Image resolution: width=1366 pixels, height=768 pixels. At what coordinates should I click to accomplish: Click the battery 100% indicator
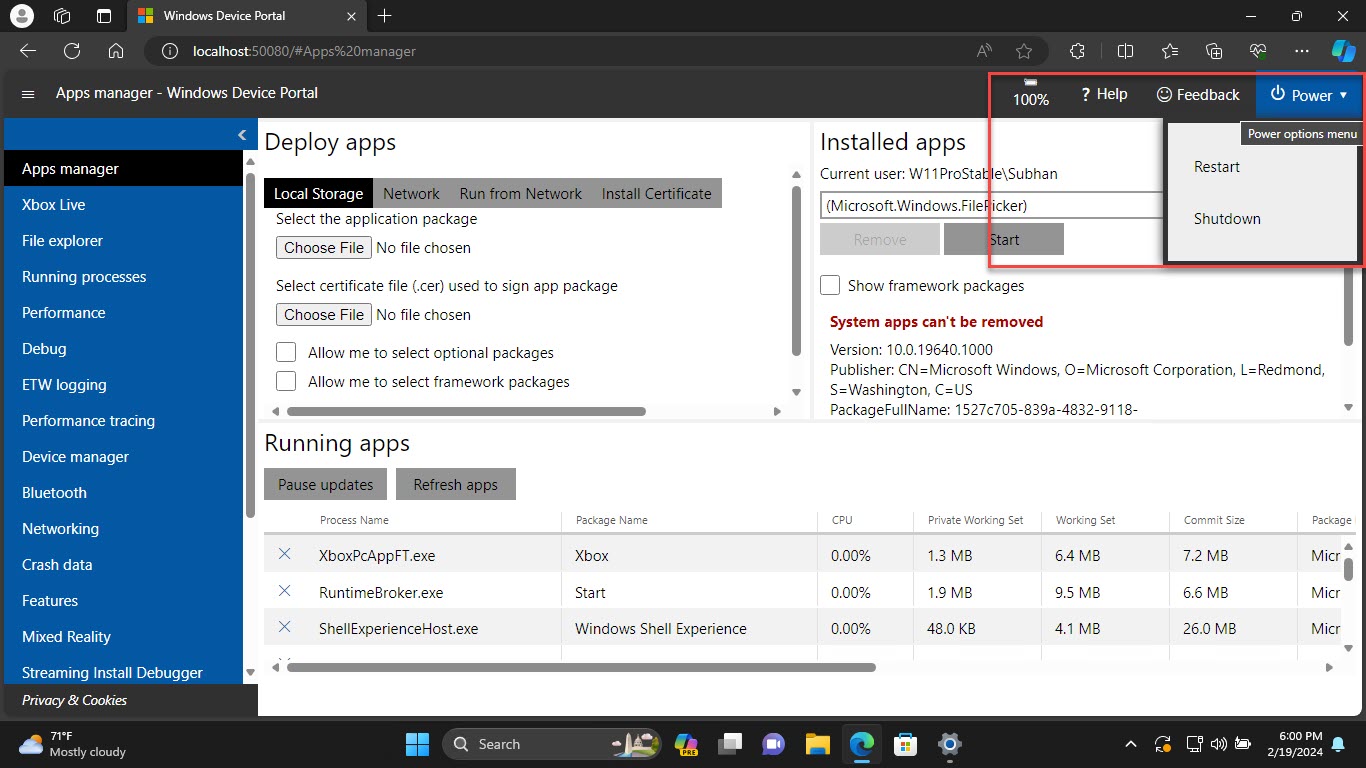pyautogui.click(x=1031, y=93)
